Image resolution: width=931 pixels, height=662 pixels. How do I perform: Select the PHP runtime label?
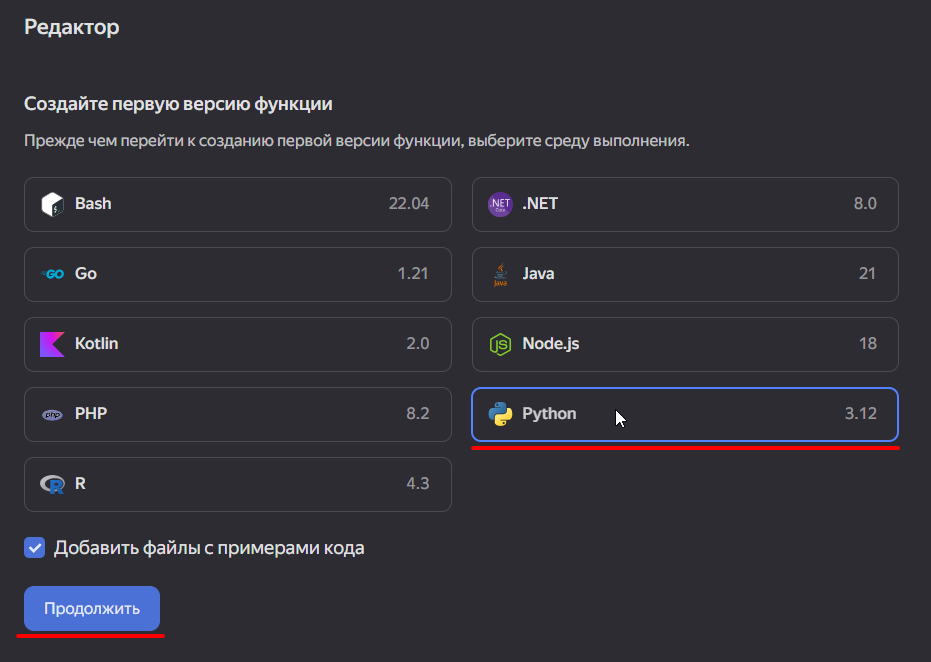click(91, 414)
